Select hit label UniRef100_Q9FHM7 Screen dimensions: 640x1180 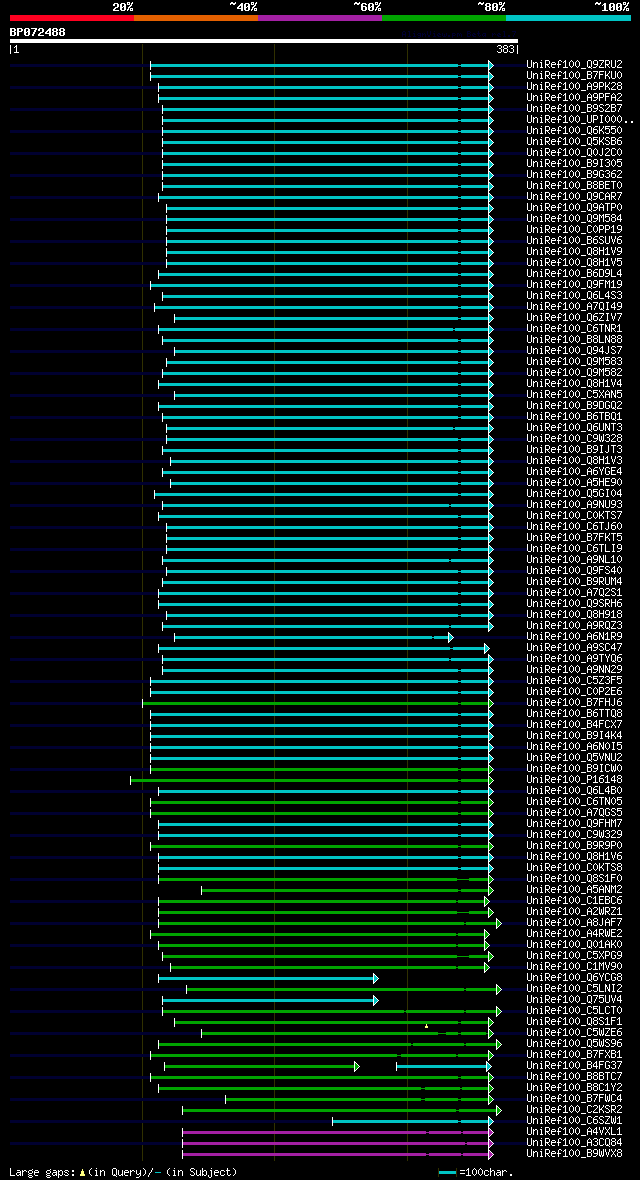tap(574, 823)
